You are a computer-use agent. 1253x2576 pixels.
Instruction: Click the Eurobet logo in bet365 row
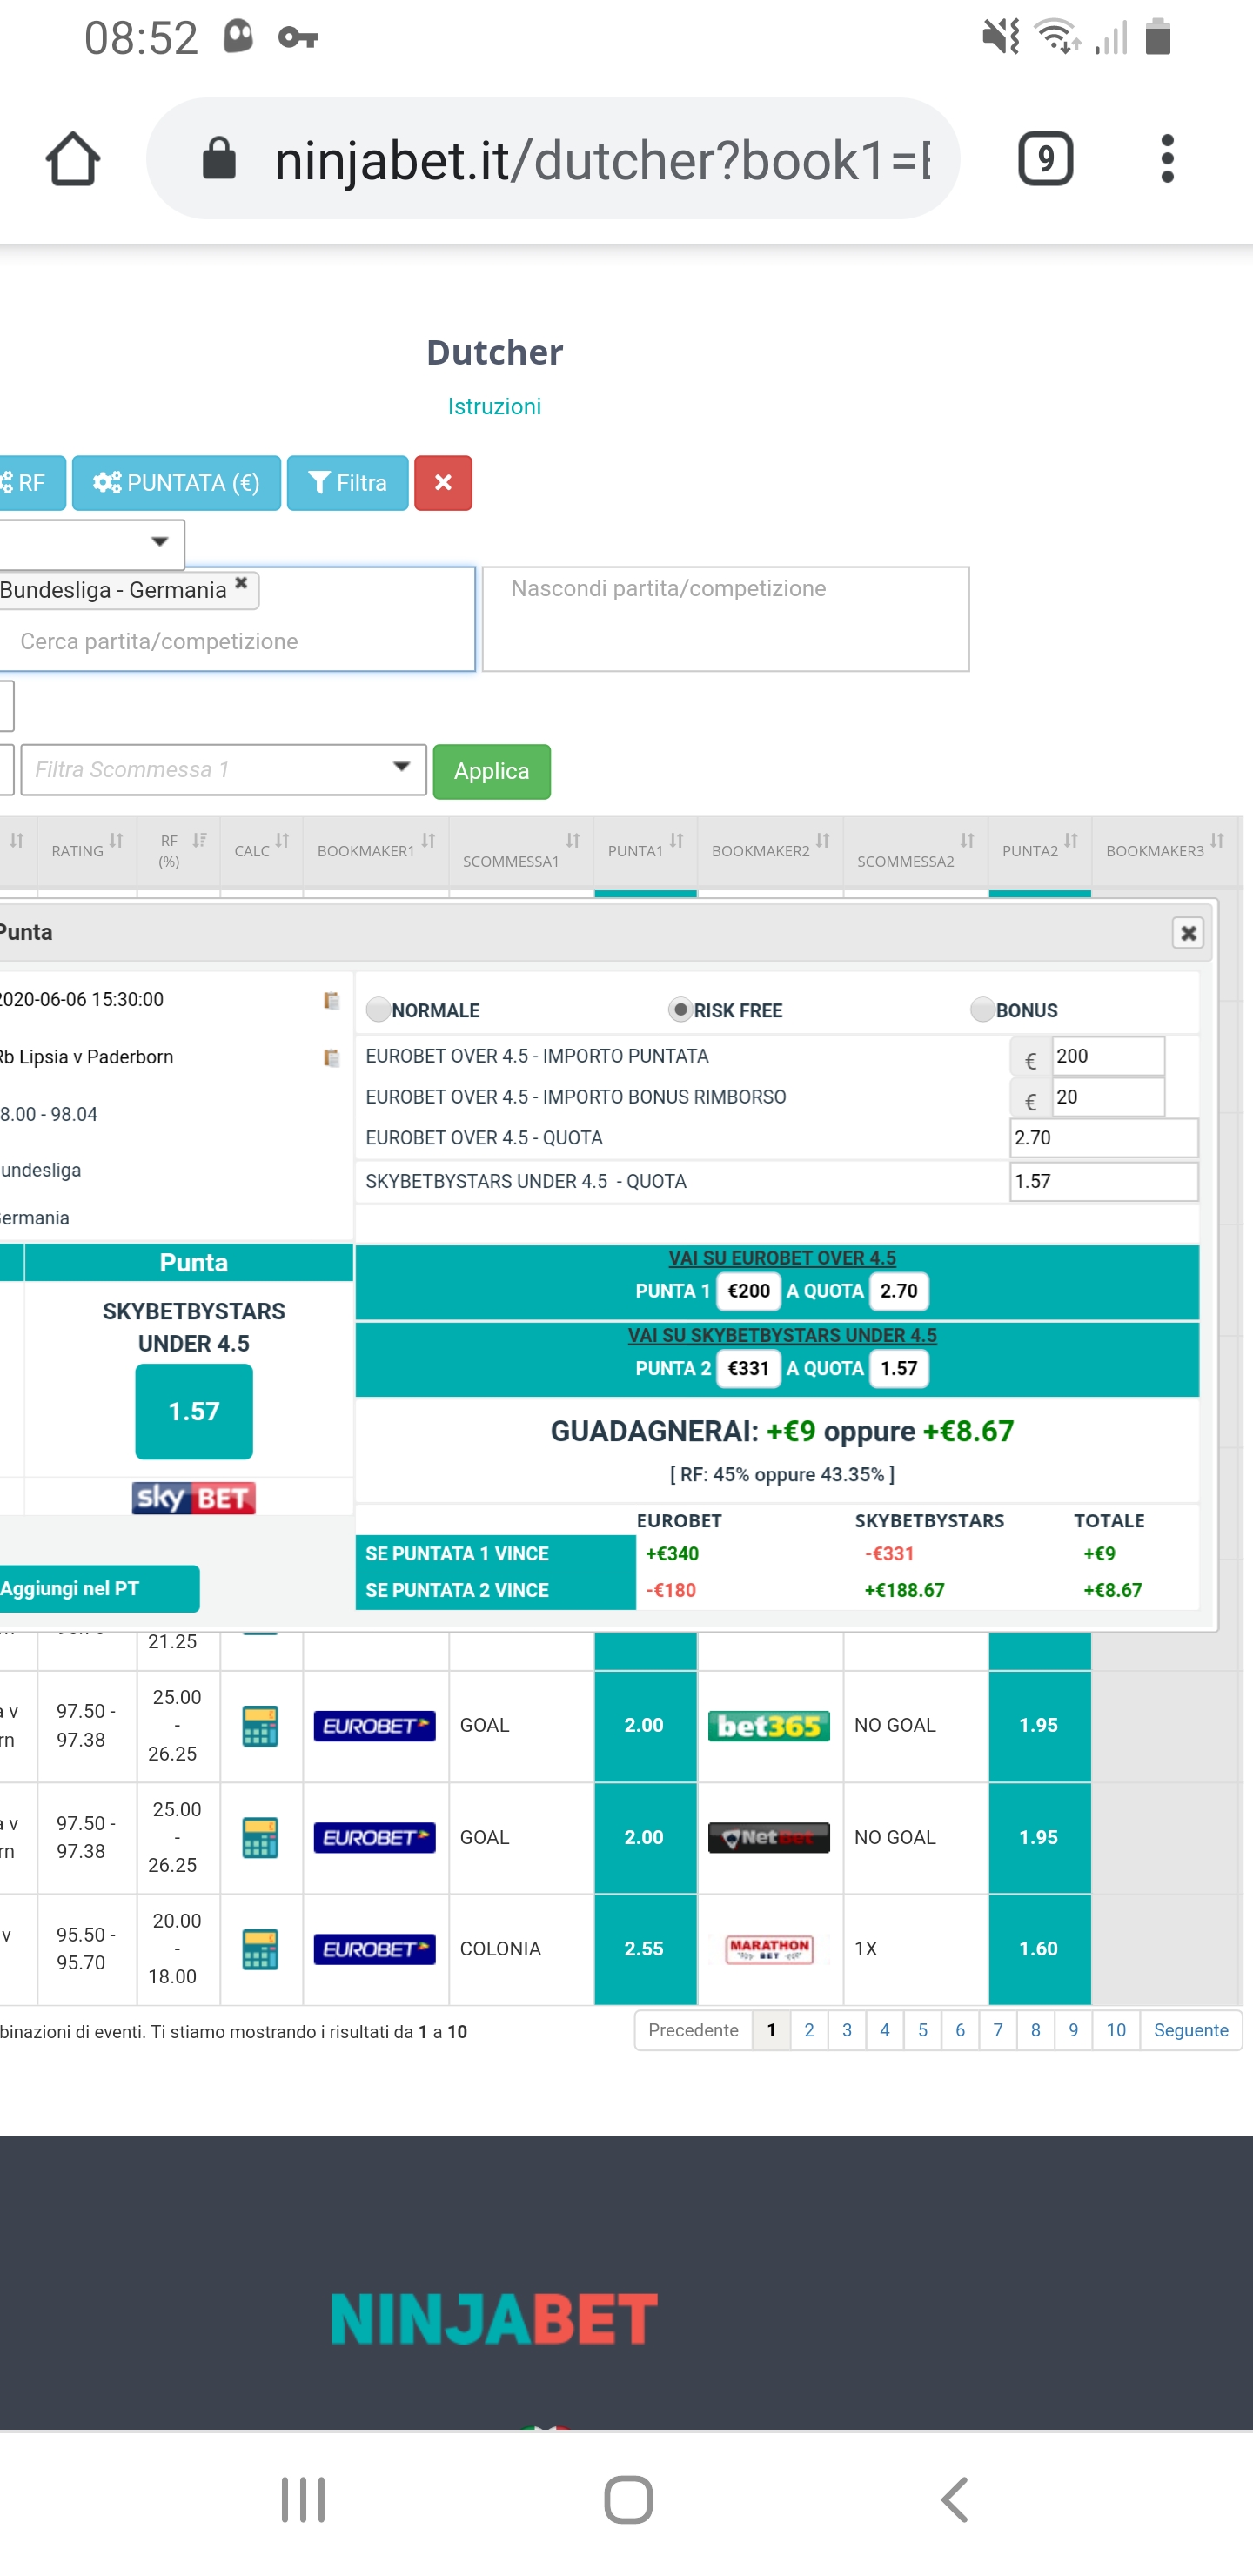[x=374, y=1726]
